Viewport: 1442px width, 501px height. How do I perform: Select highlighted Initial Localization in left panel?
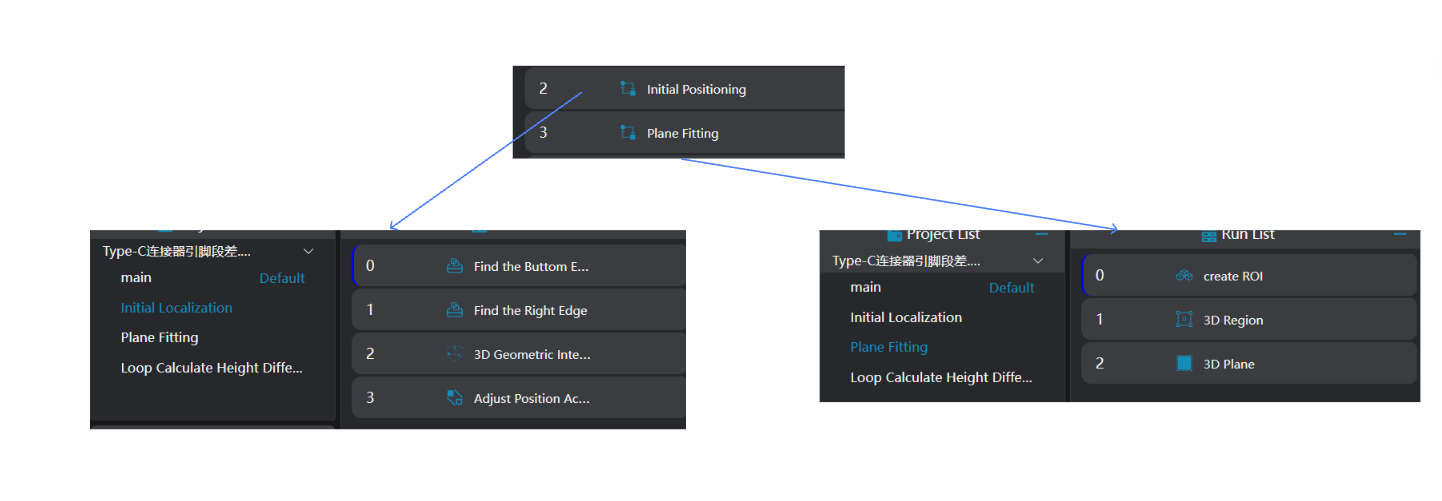pos(176,308)
